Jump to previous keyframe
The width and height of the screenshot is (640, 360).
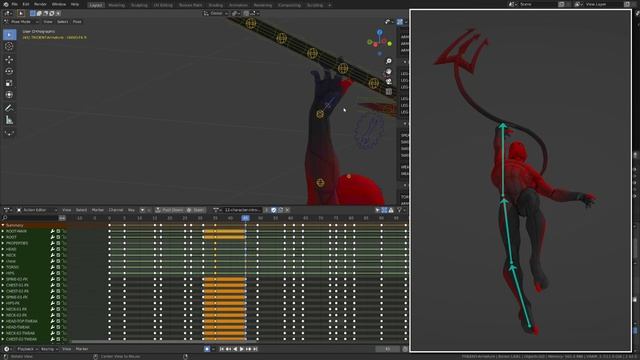pos(229,349)
